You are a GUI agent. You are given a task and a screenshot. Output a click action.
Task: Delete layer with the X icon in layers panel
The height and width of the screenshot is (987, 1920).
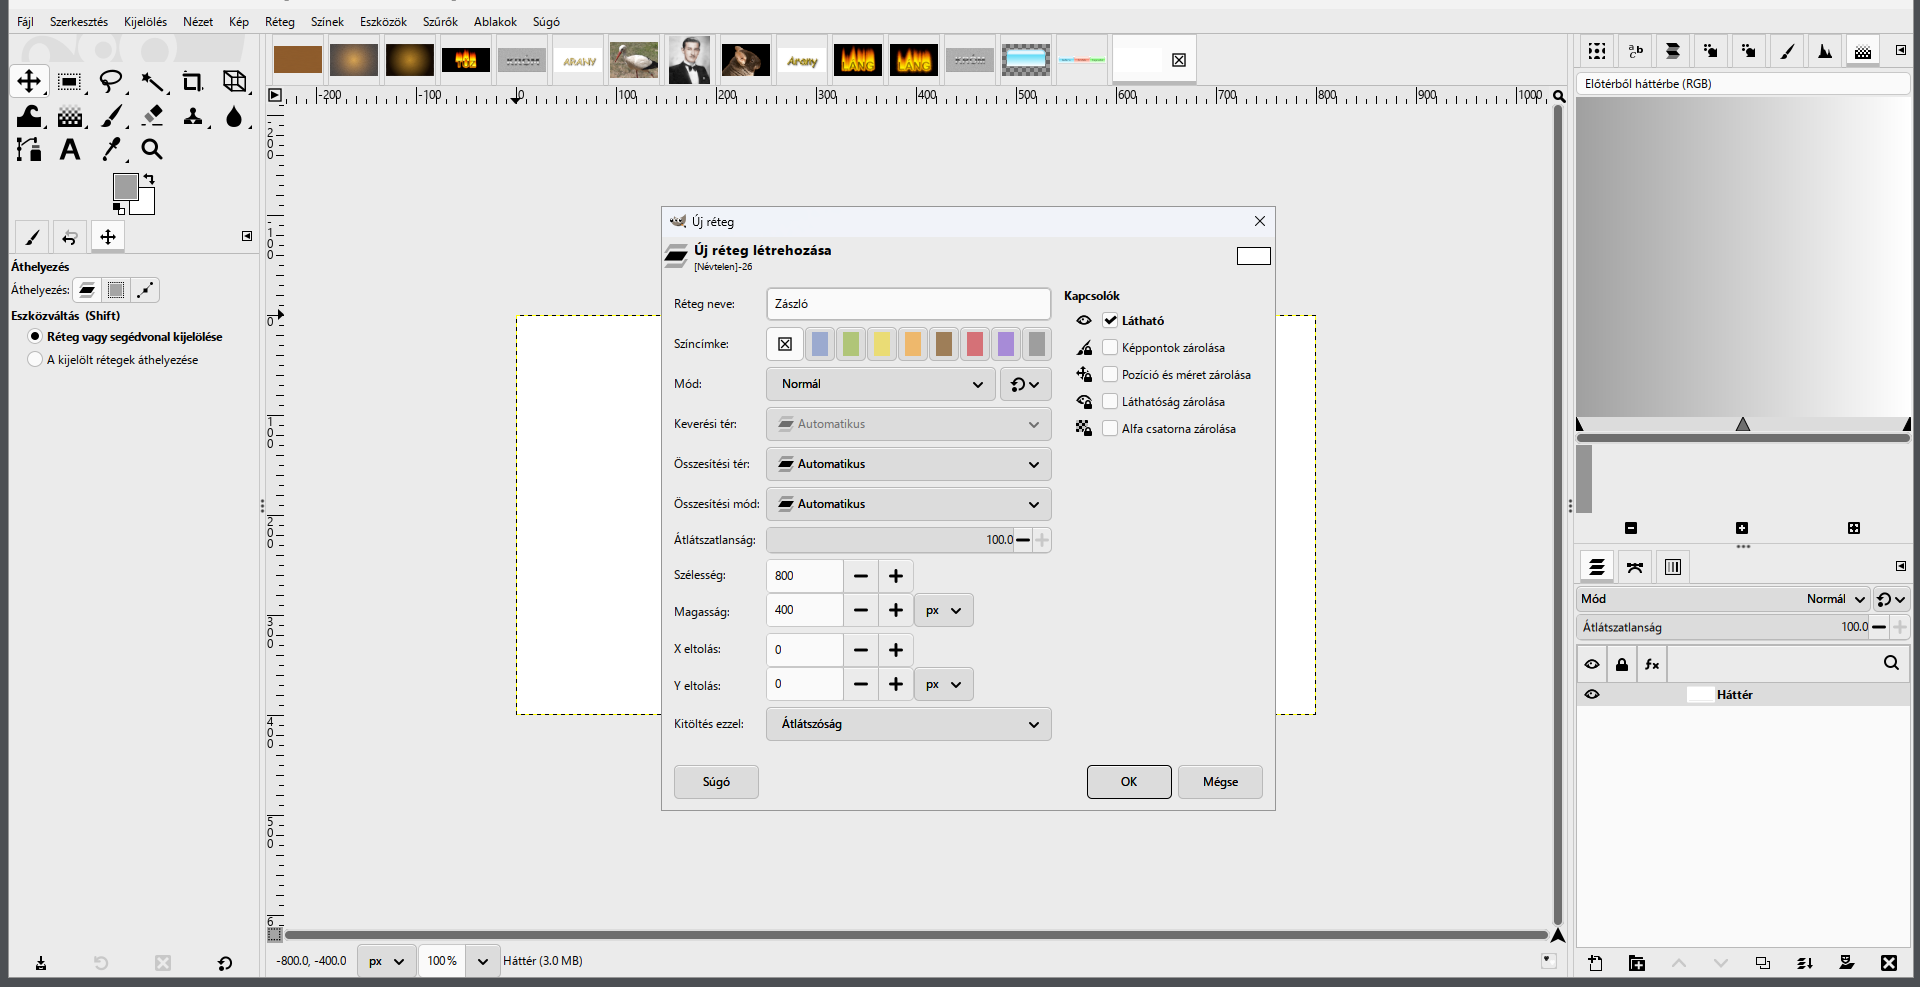pyautogui.click(x=1888, y=963)
